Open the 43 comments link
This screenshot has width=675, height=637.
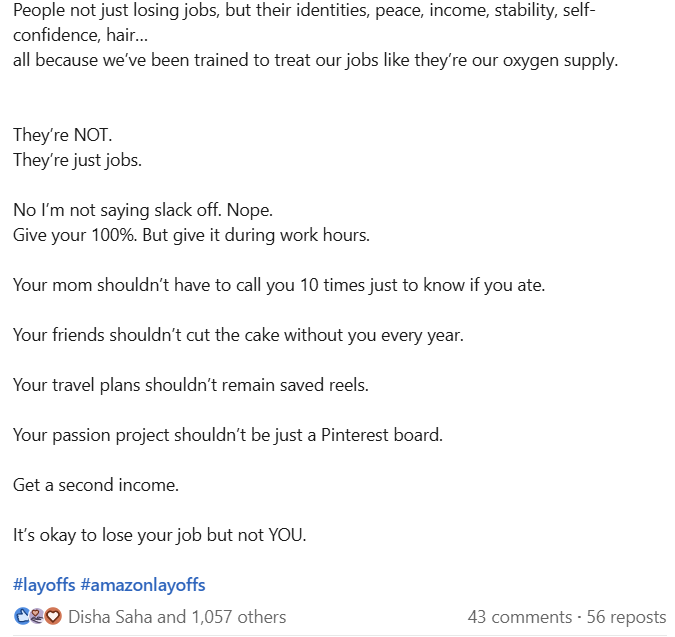click(x=517, y=617)
